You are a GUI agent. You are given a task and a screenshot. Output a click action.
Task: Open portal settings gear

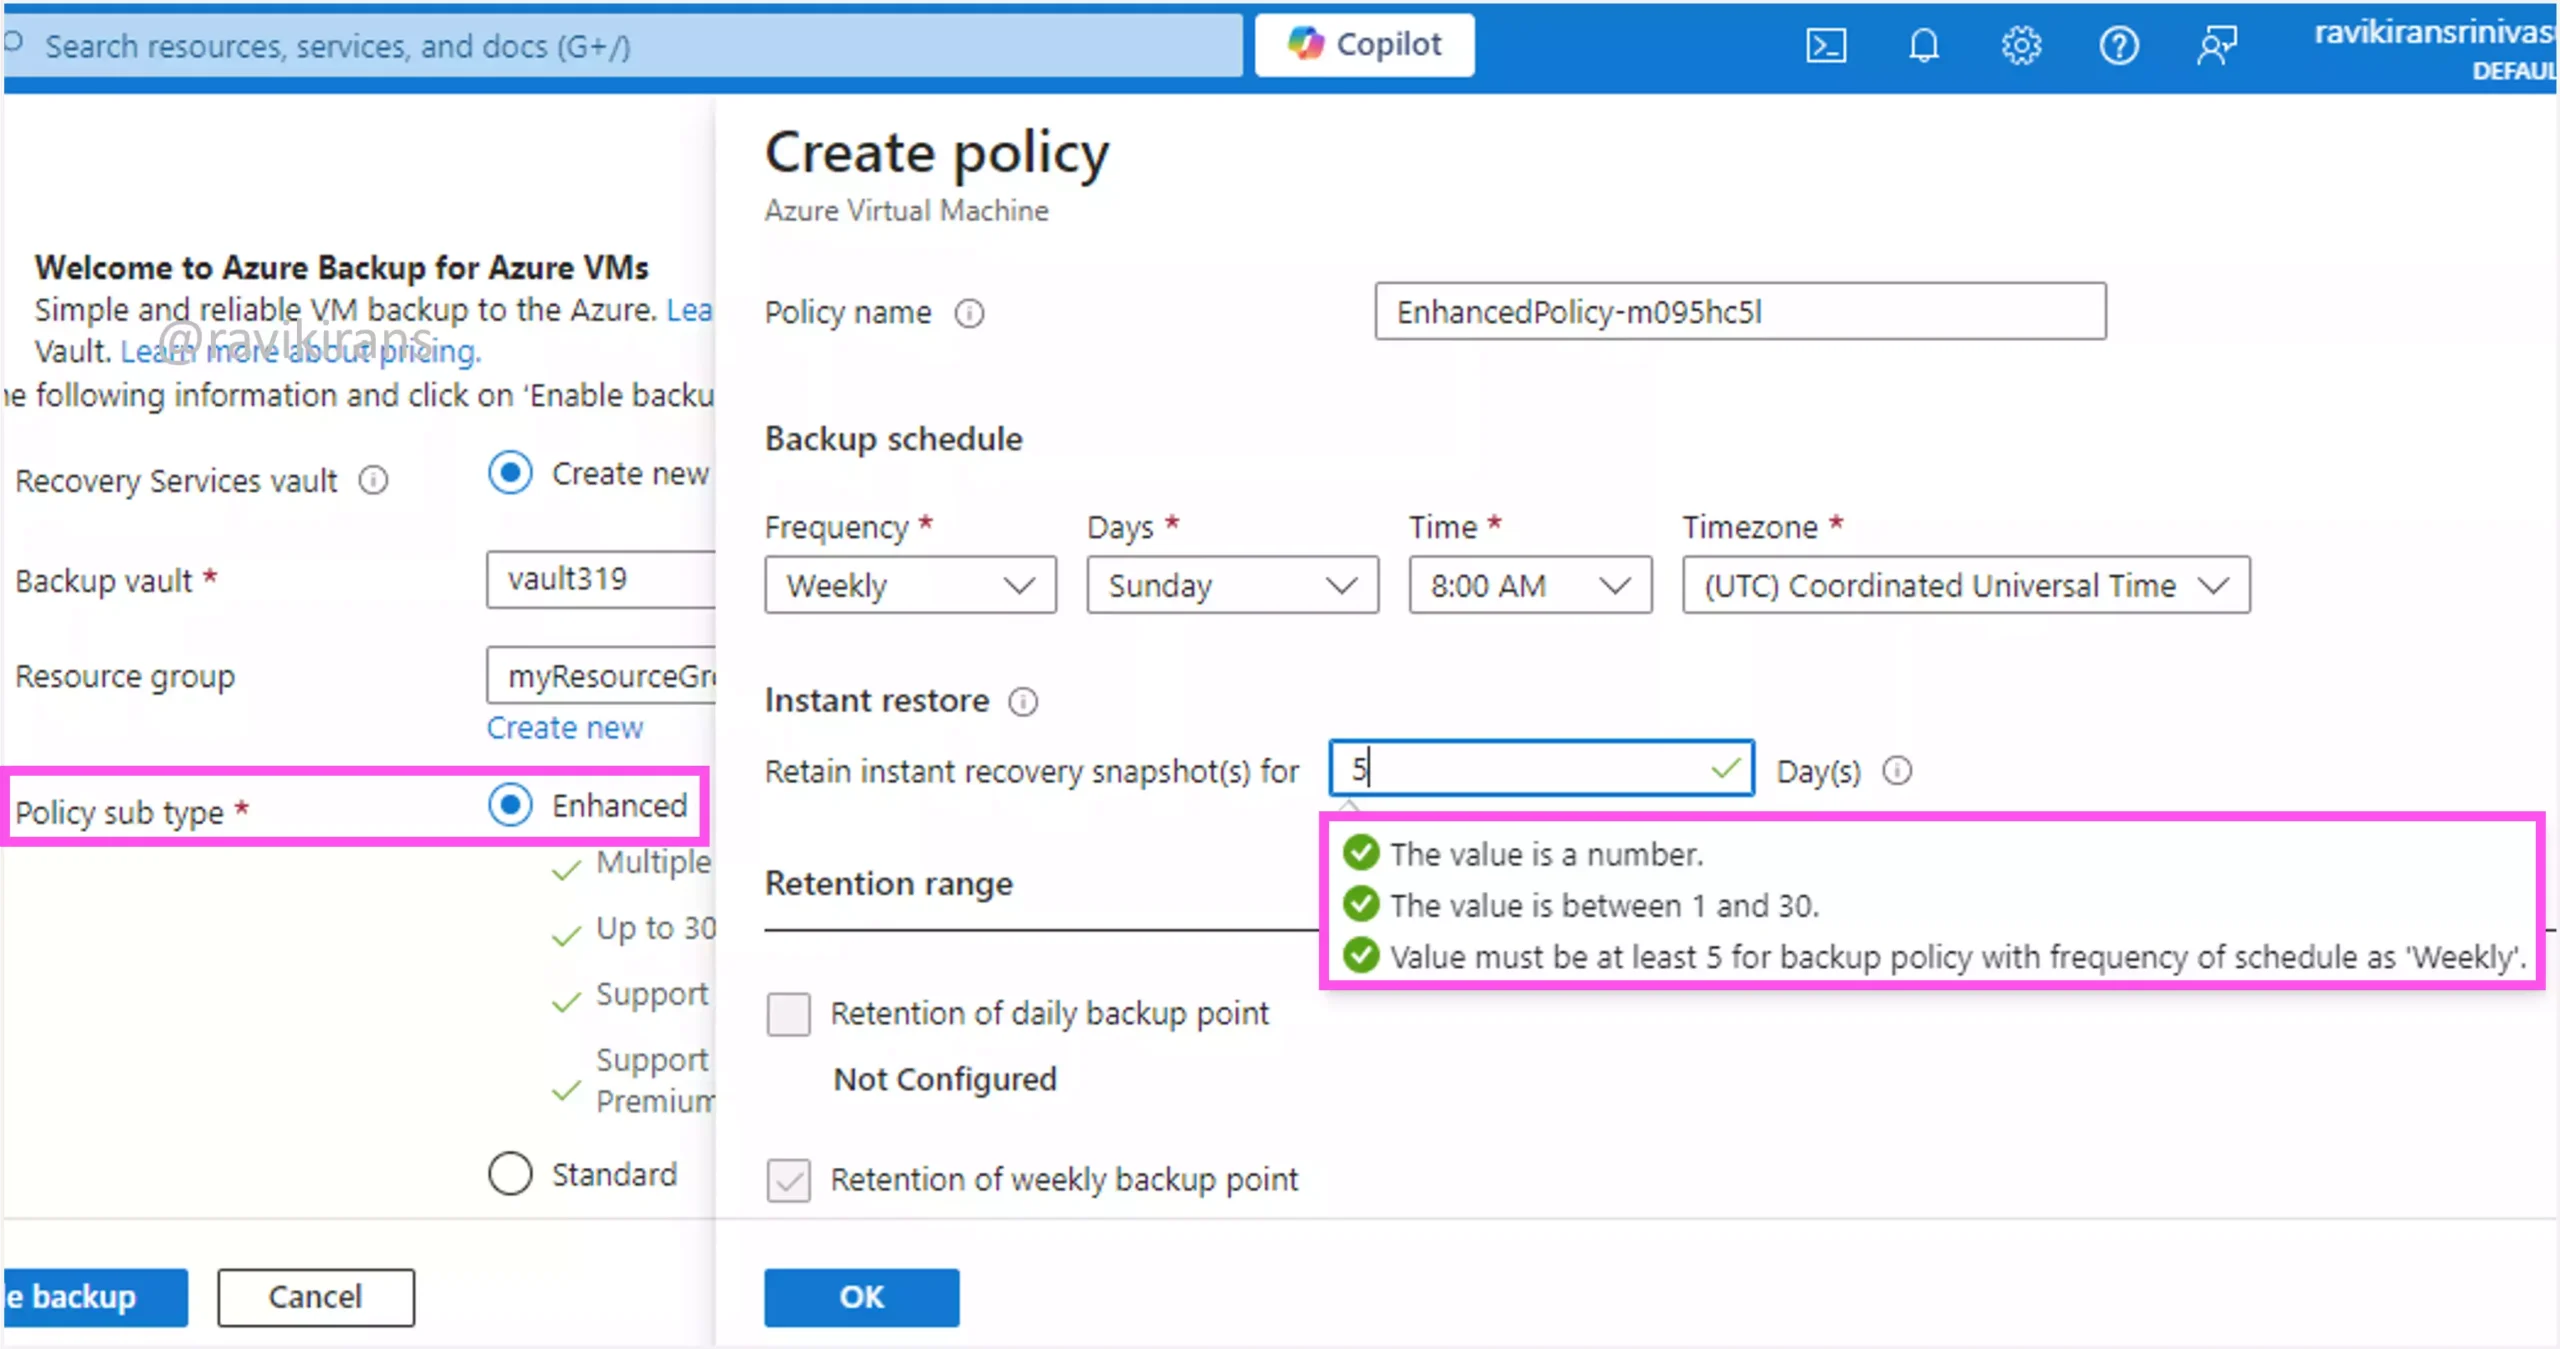pos(2021,45)
